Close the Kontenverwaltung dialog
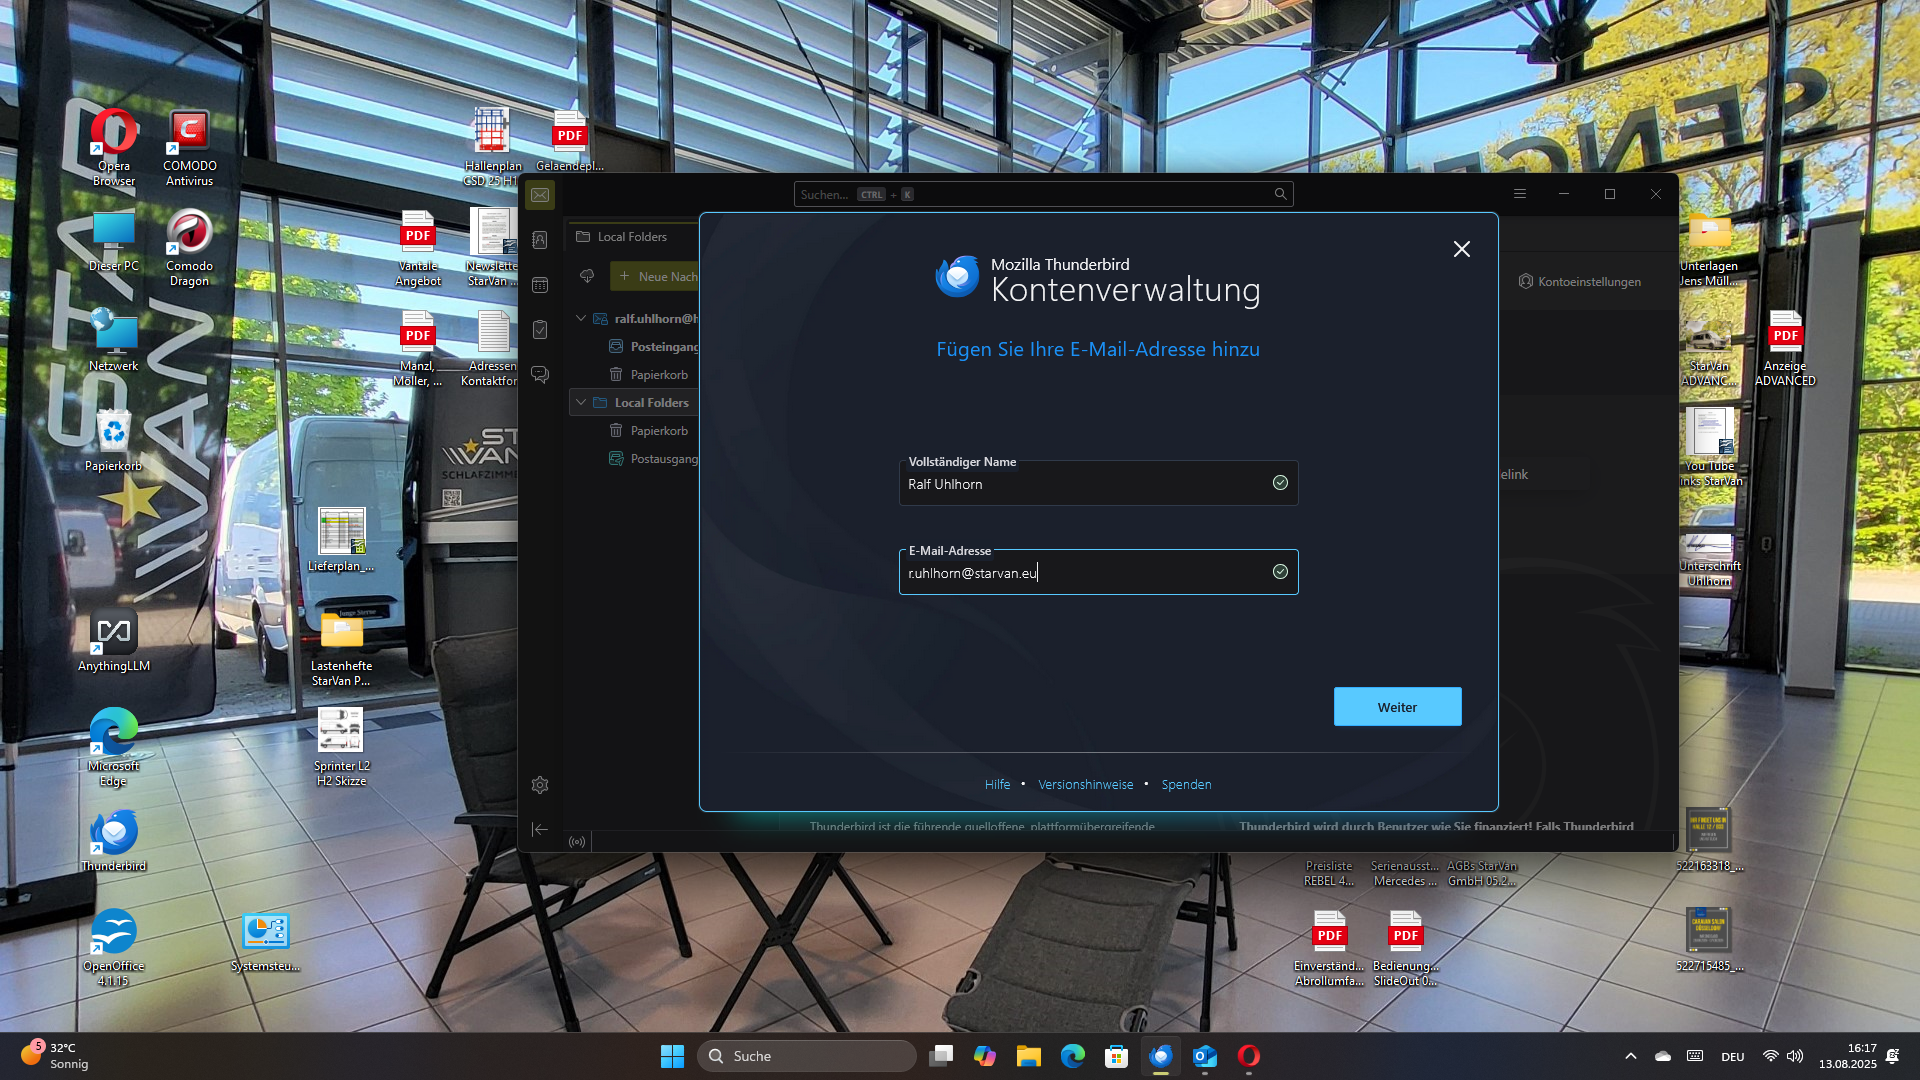The width and height of the screenshot is (1920, 1080). coord(1461,249)
